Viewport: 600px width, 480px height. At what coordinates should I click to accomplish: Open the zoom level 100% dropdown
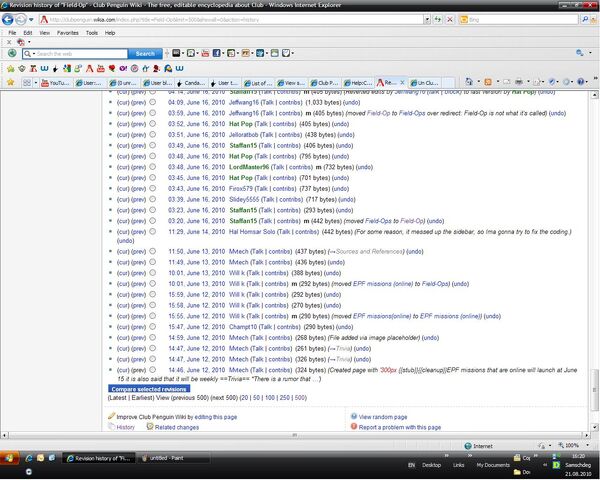tap(587, 446)
